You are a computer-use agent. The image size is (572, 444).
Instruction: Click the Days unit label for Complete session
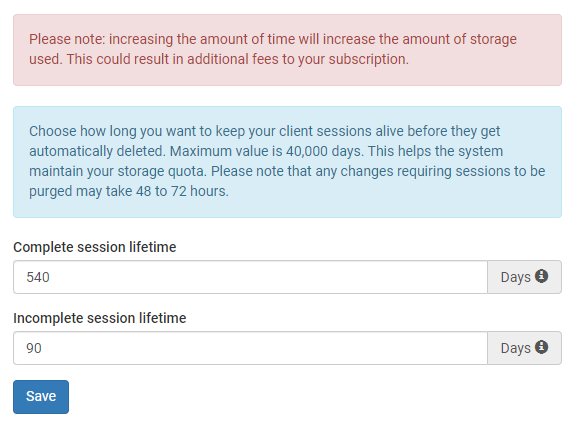point(515,277)
